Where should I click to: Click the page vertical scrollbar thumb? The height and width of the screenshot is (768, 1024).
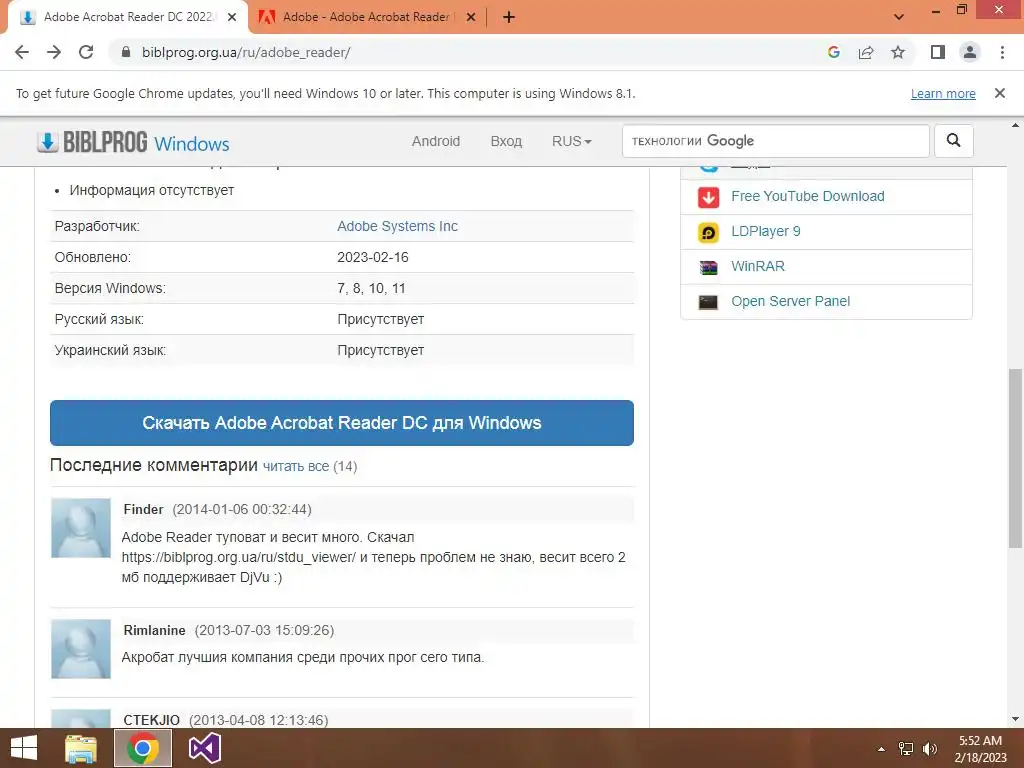1015,458
